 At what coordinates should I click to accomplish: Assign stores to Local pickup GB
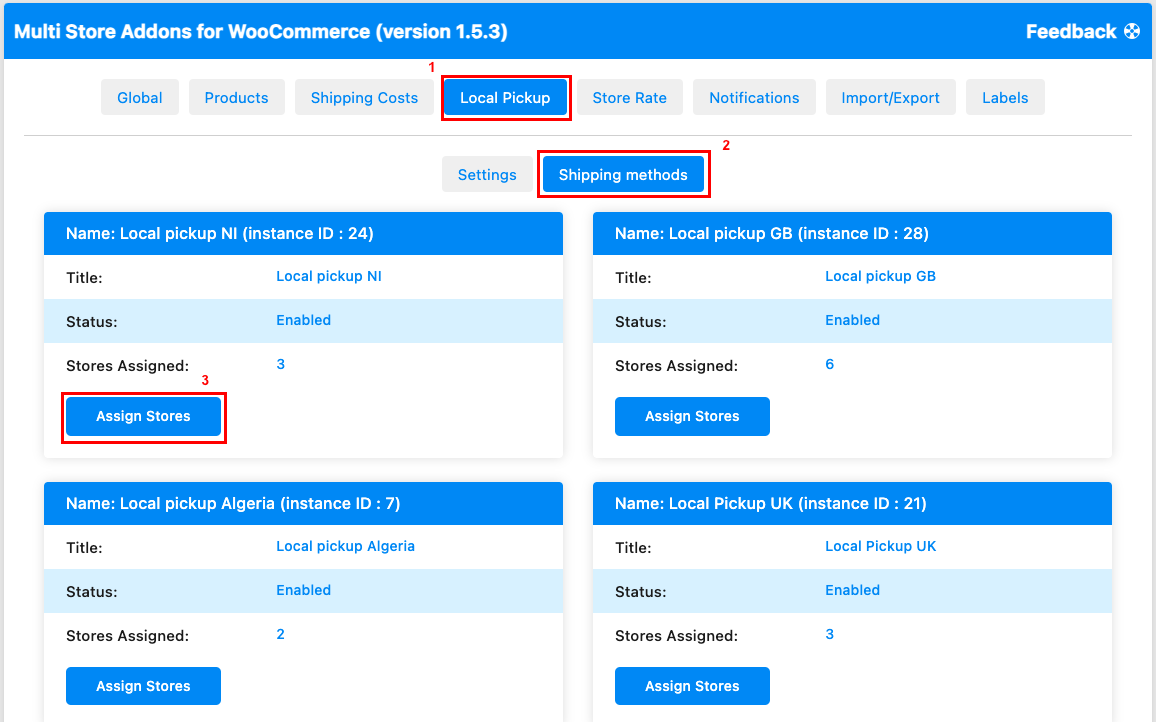[692, 417]
